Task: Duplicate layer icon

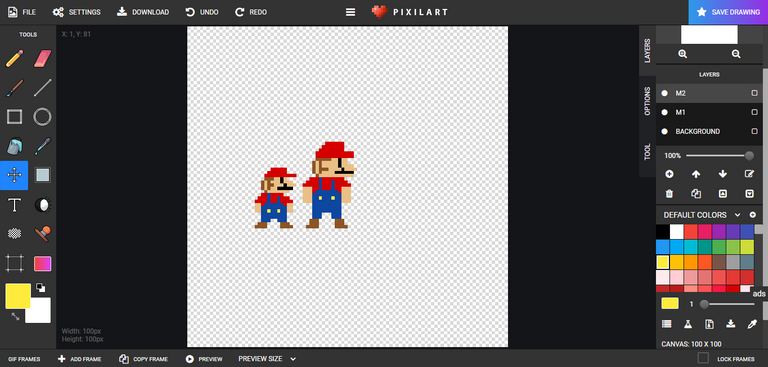Action: [x=696, y=194]
